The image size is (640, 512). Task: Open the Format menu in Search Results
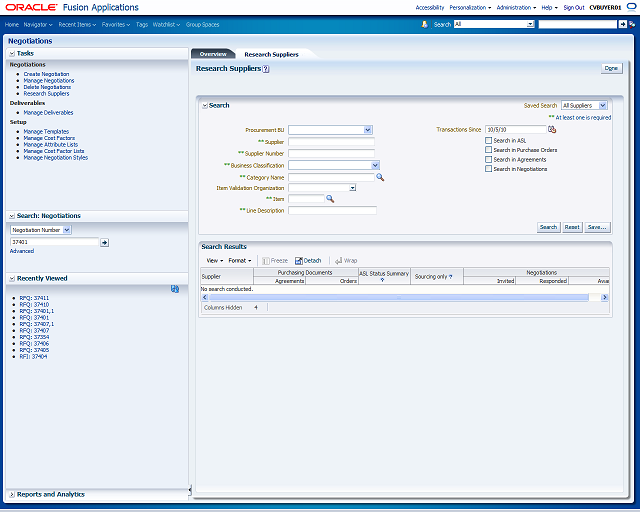[240, 260]
